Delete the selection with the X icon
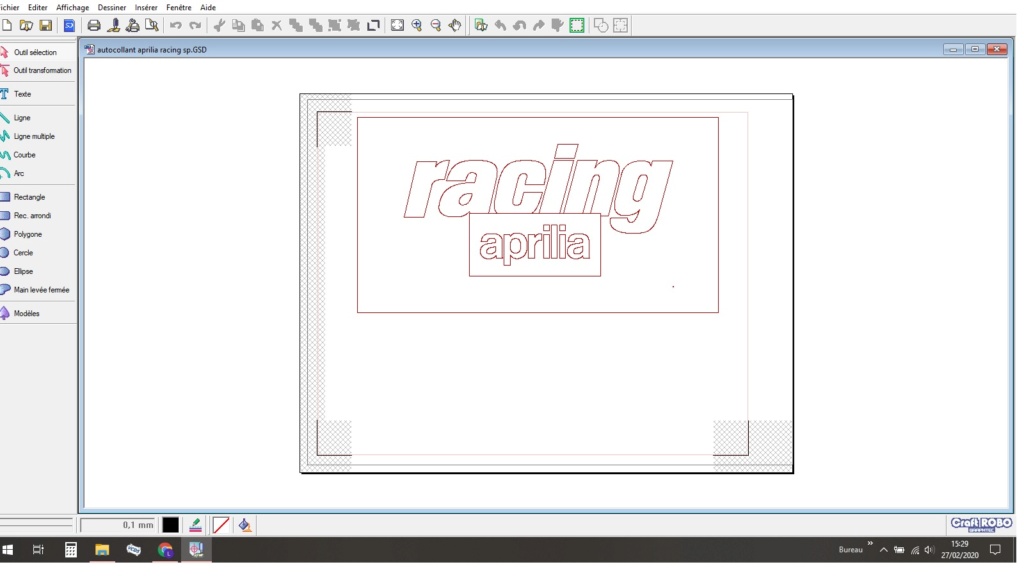 (x=276, y=25)
